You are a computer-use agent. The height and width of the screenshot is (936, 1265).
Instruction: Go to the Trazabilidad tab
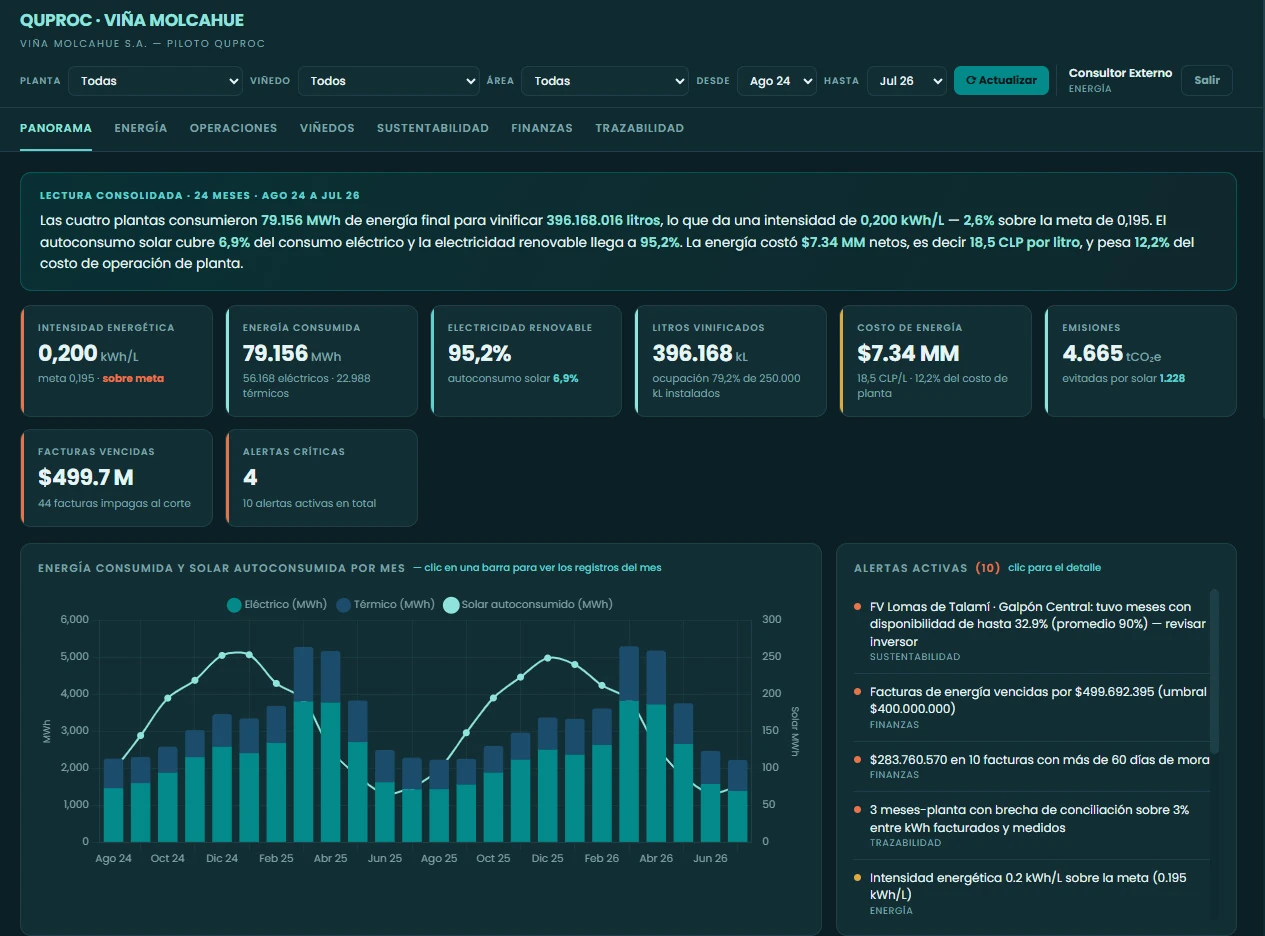[x=640, y=128]
